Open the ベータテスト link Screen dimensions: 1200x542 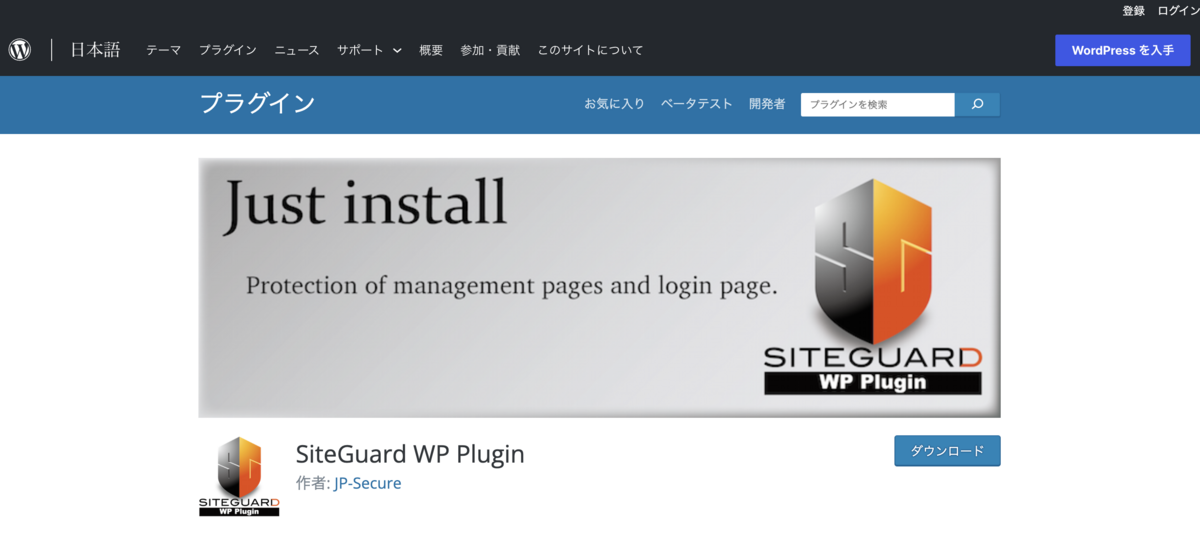click(x=696, y=104)
